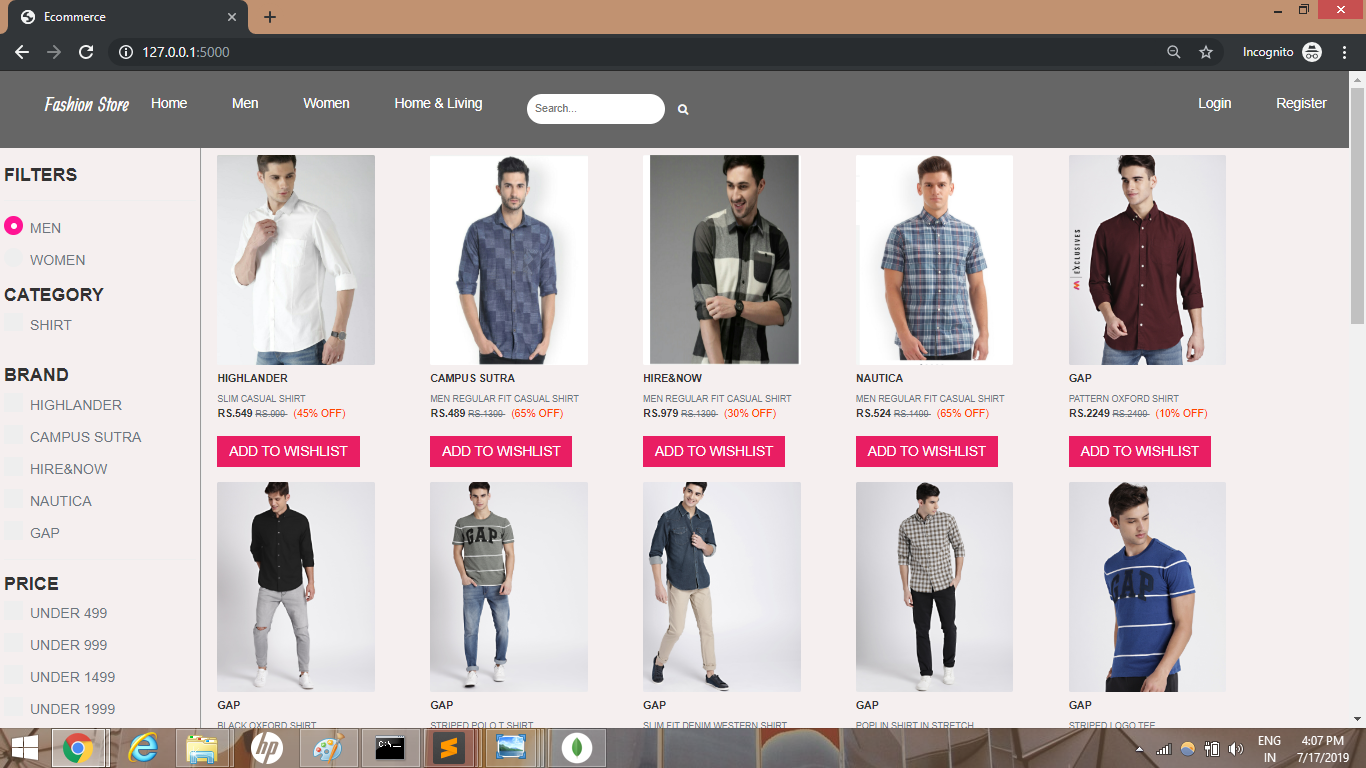The image size is (1366, 768).
Task: Go to the Women nav section
Action: point(326,103)
